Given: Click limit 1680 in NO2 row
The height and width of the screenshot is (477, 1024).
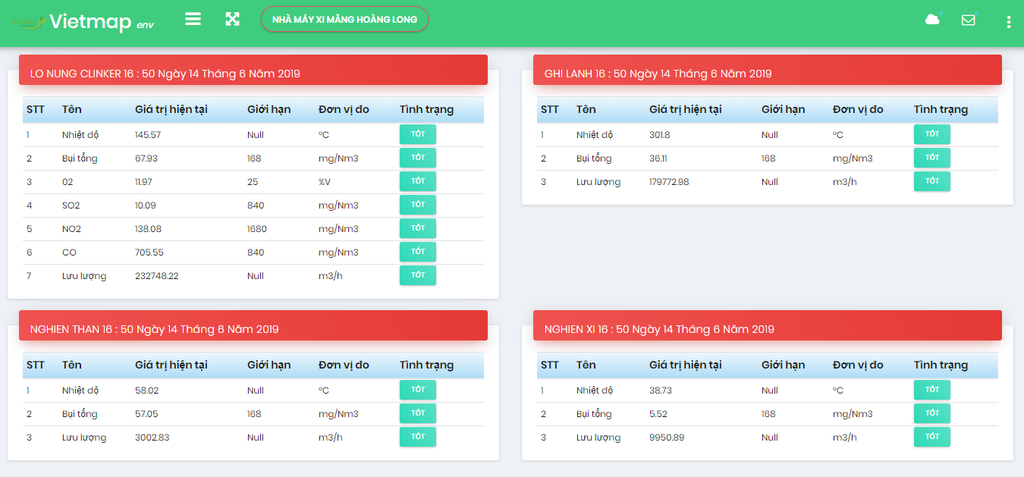Looking at the screenshot, I should [x=257, y=229].
